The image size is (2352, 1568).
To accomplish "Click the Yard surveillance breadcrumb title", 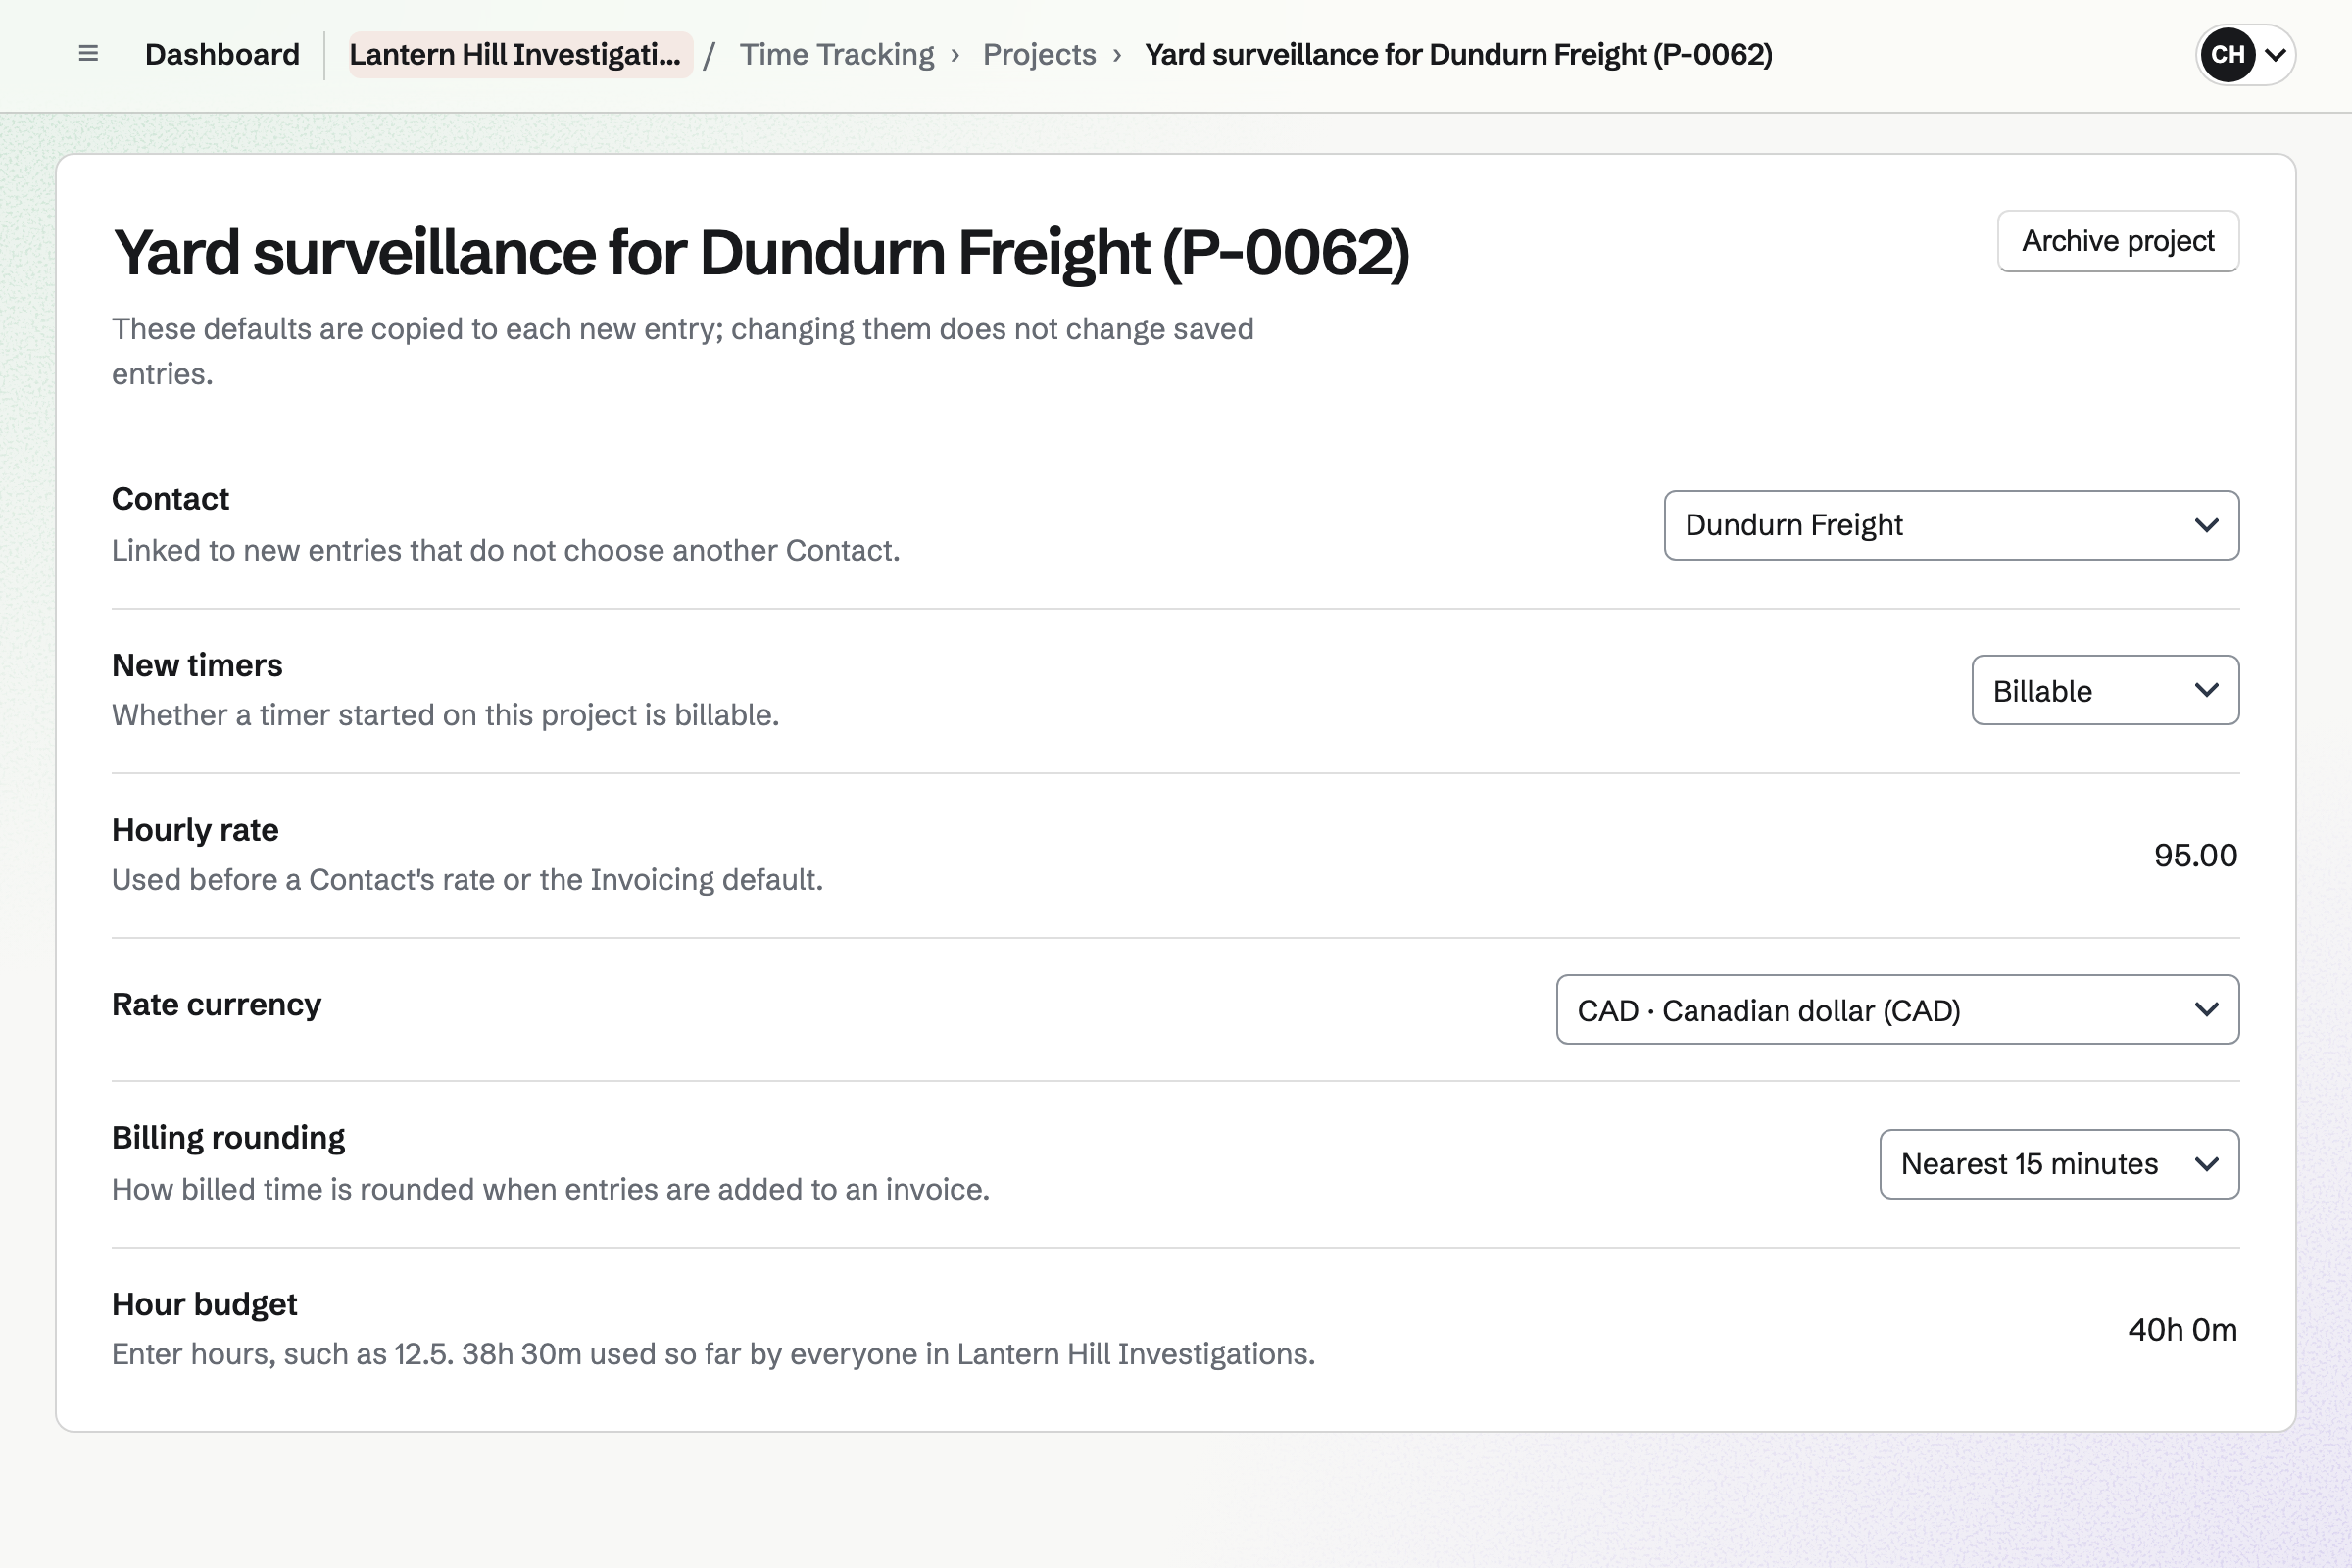I will pyautogui.click(x=1458, y=54).
